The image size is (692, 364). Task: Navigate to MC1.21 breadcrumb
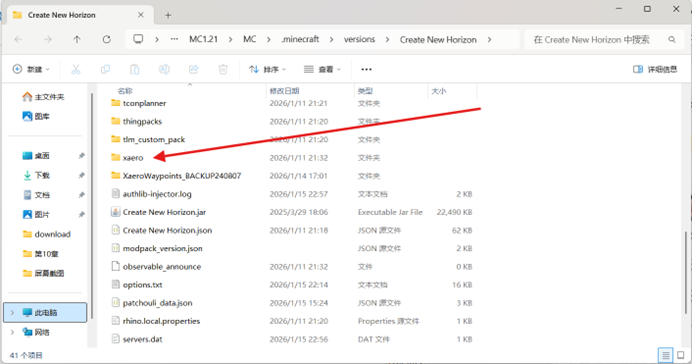203,39
